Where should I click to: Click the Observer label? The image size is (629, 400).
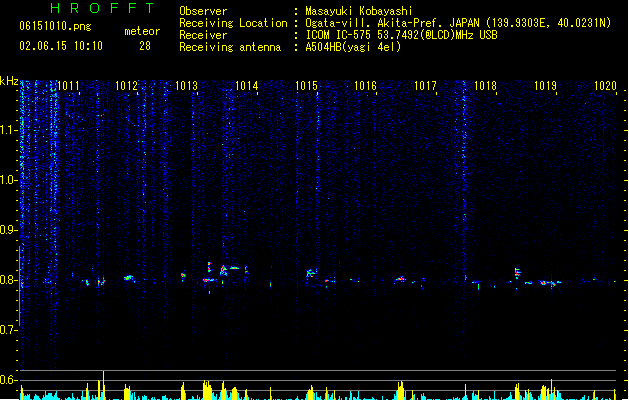(203, 11)
